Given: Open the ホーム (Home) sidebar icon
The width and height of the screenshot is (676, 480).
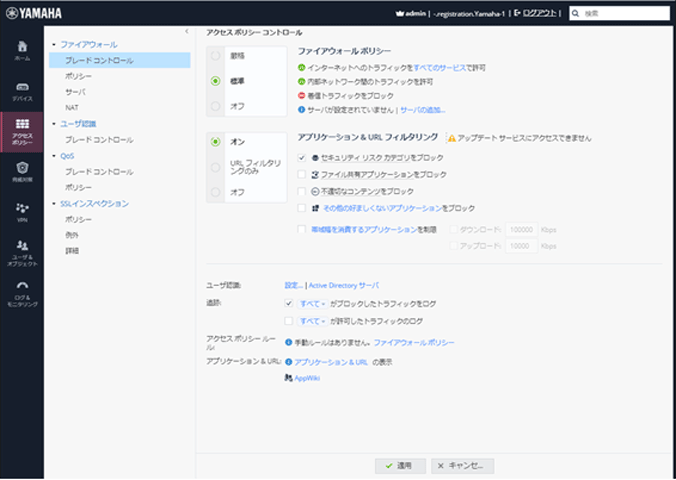Looking at the screenshot, I should pos(21,51).
